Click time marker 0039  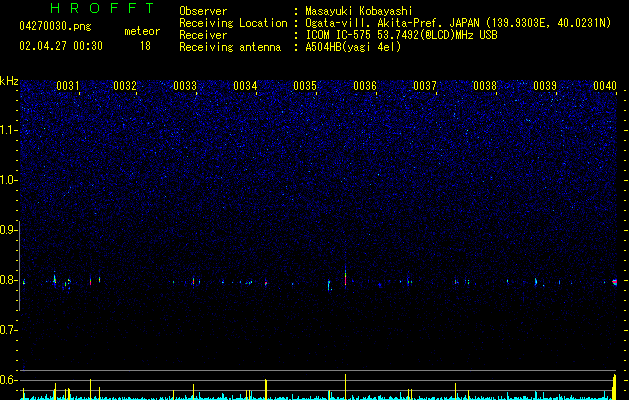point(545,86)
